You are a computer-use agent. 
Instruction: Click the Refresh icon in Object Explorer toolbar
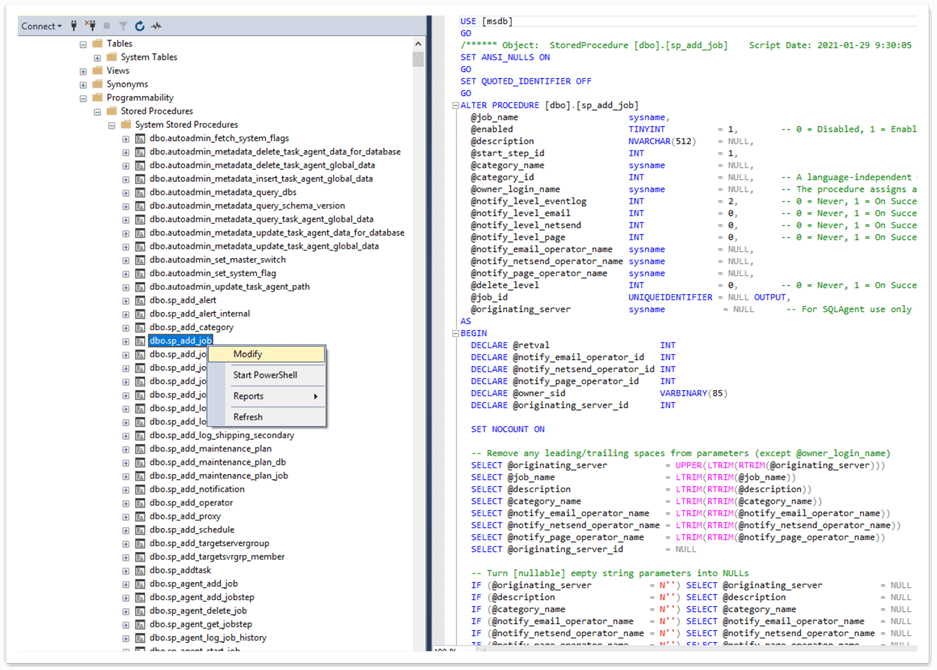click(x=139, y=26)
